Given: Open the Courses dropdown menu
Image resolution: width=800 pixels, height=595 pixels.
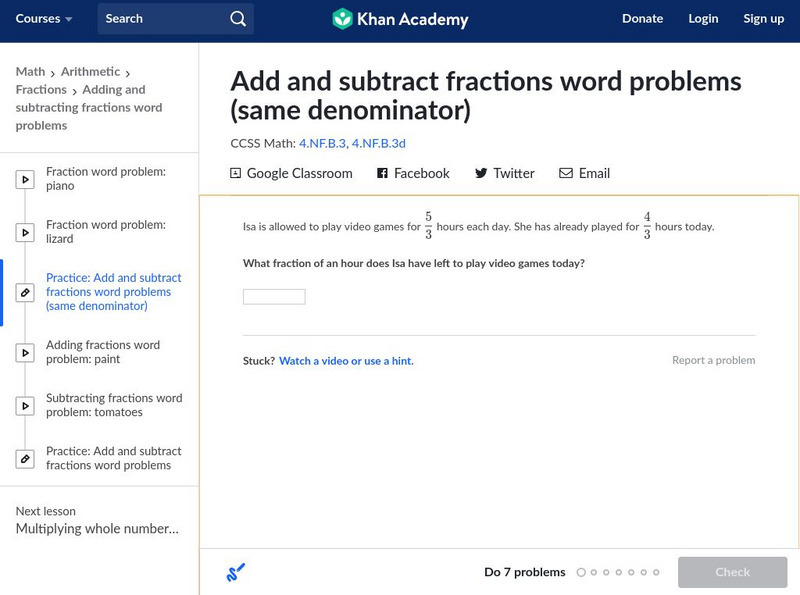Looking at the screenshot, I should (44, 19).
